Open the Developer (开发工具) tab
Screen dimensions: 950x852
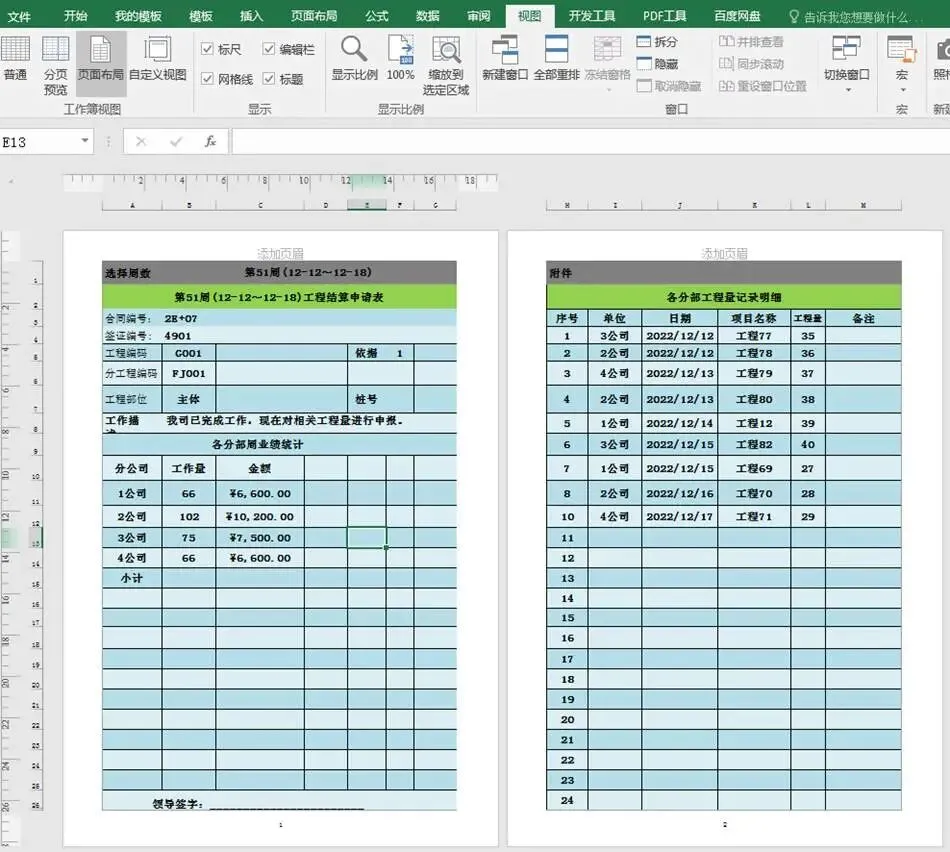click(x=592, y=16)
